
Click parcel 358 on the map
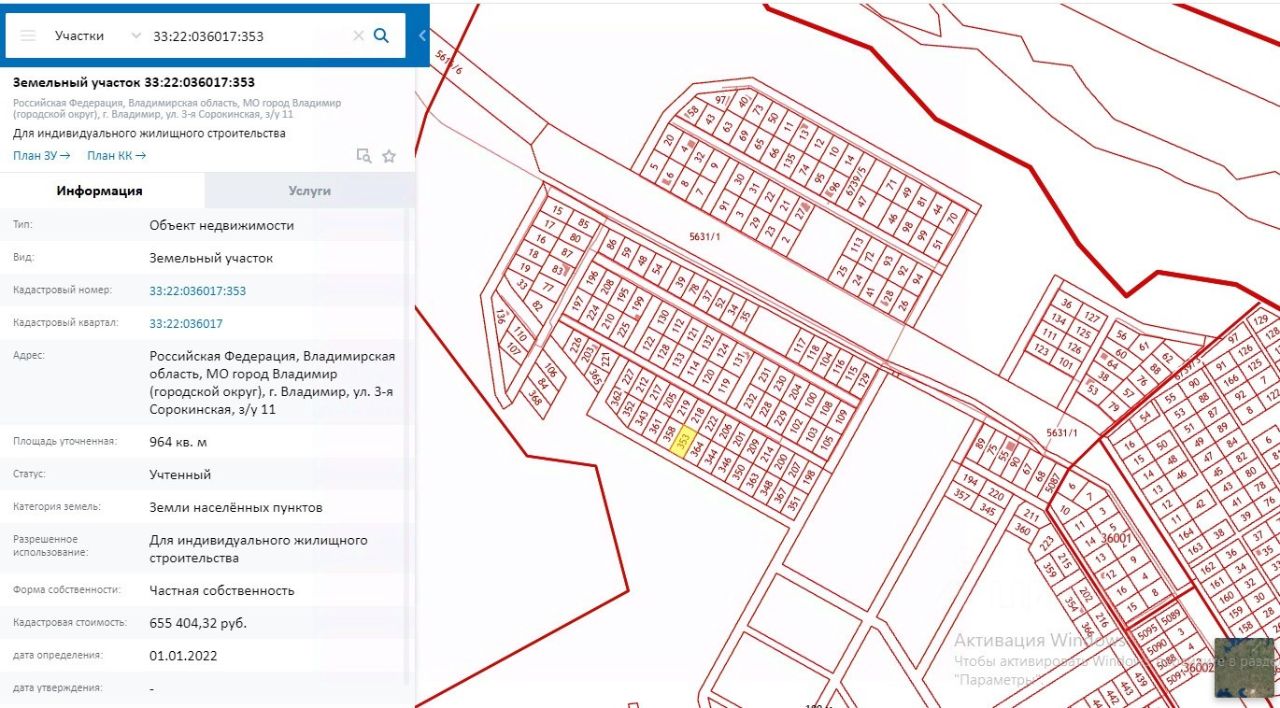click(x=670, y=432)
